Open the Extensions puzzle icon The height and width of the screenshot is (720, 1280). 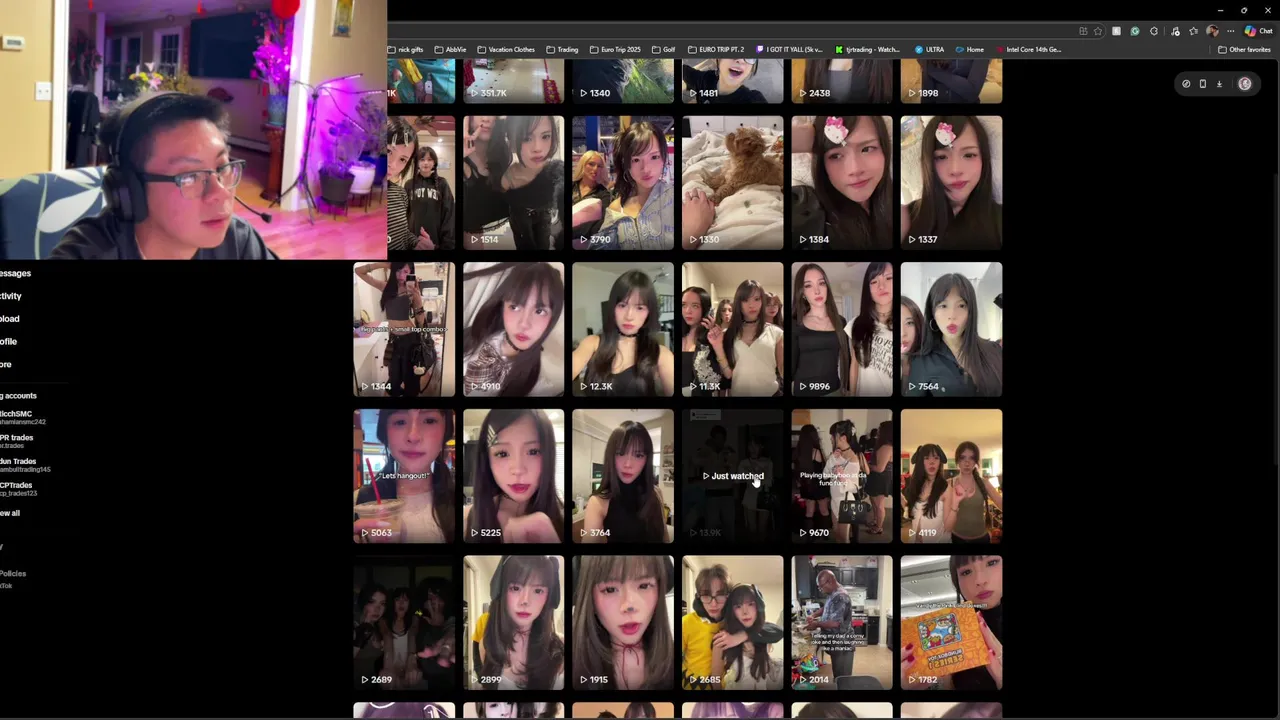click(x=1154, y=31)
